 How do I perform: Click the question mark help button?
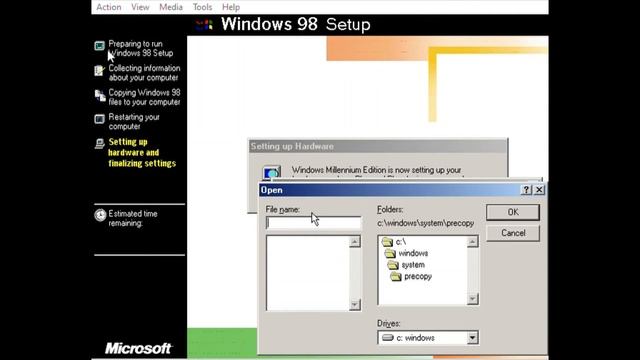[x=526, y=190]
